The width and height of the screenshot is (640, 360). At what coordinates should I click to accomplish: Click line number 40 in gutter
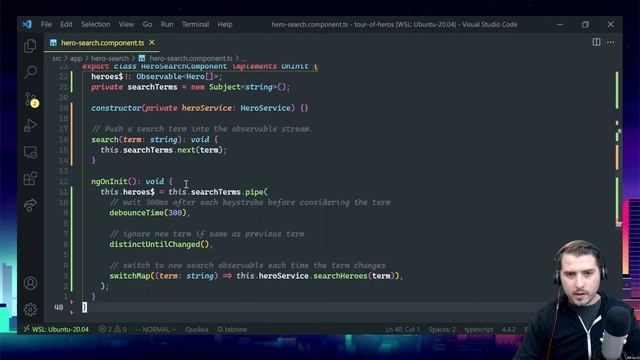coord(59,307)
